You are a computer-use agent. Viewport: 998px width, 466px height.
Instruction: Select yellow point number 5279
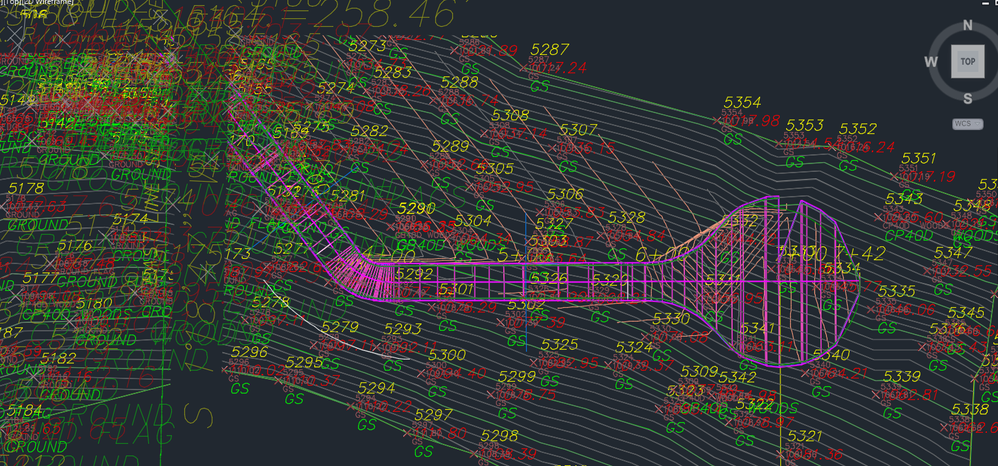point(341,327)
